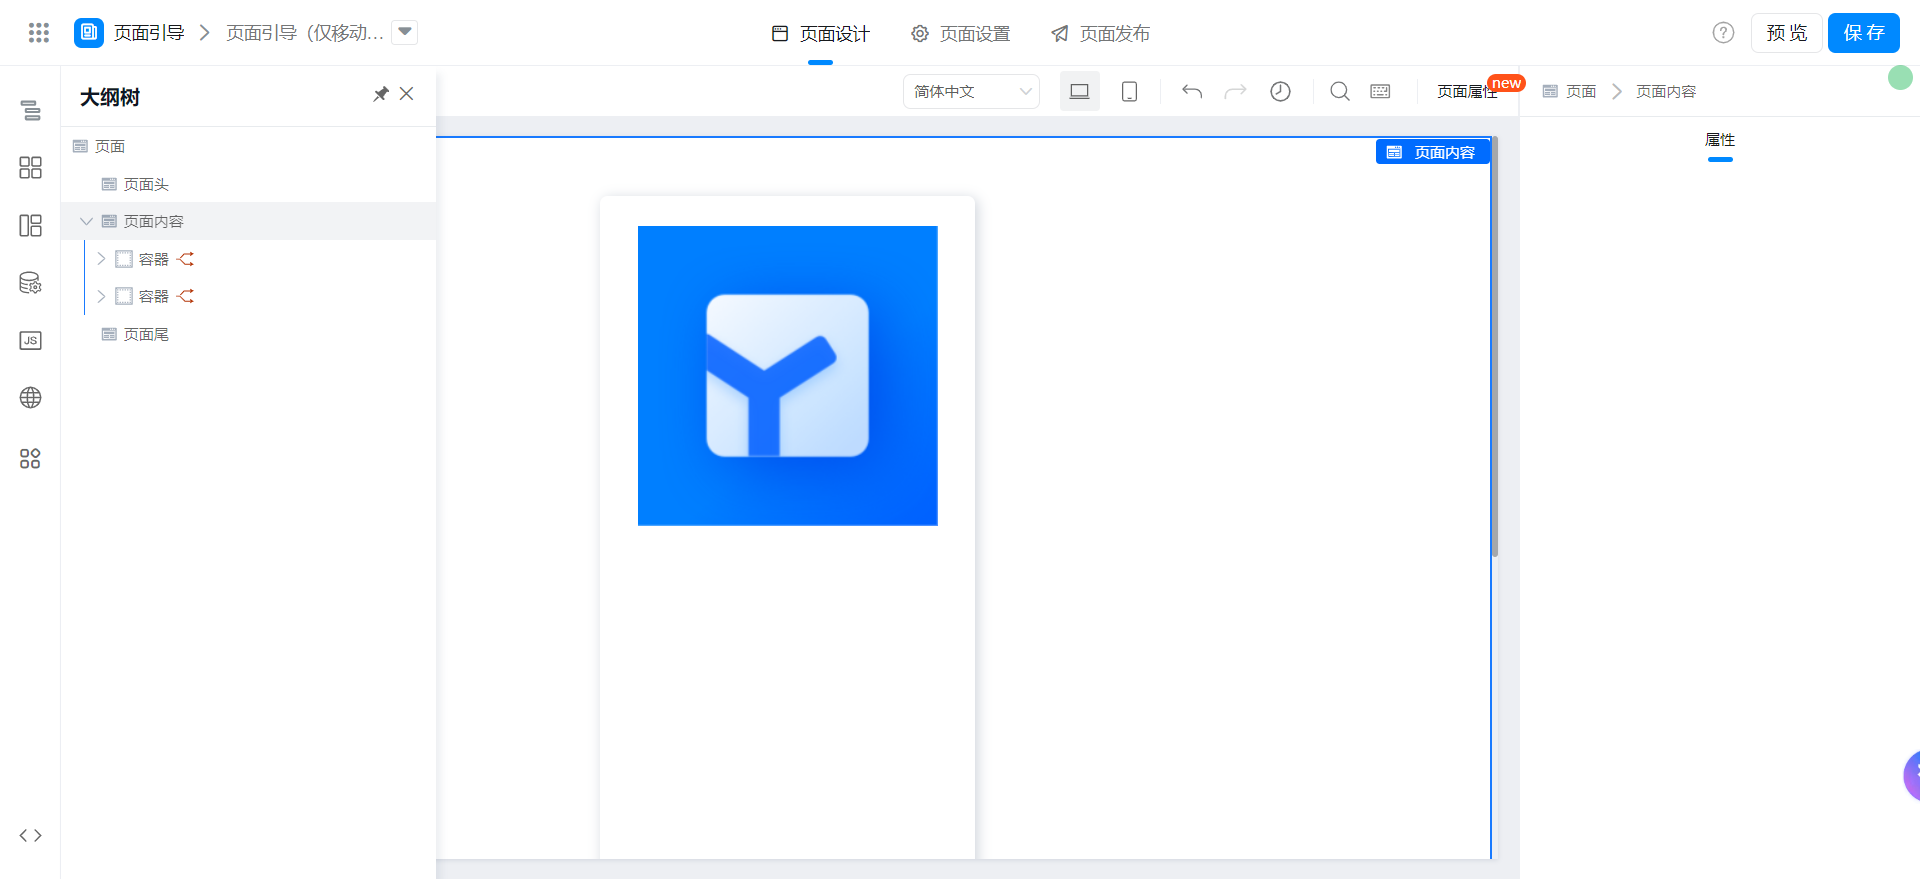This screenshot has width=1920, height=879.
Task: Pin the 大纲树 panel
Action: tap(380, 94)
